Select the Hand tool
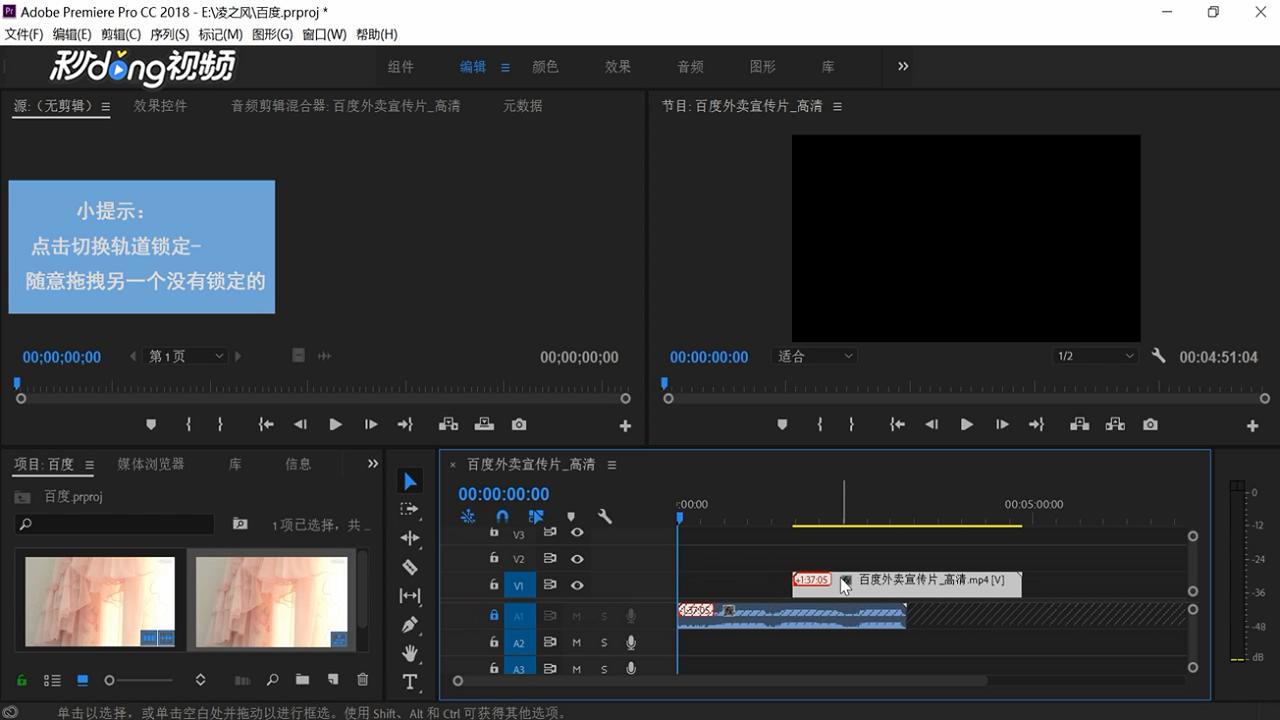The width and height of the screenshot is (1280, 720). [410, 653]
